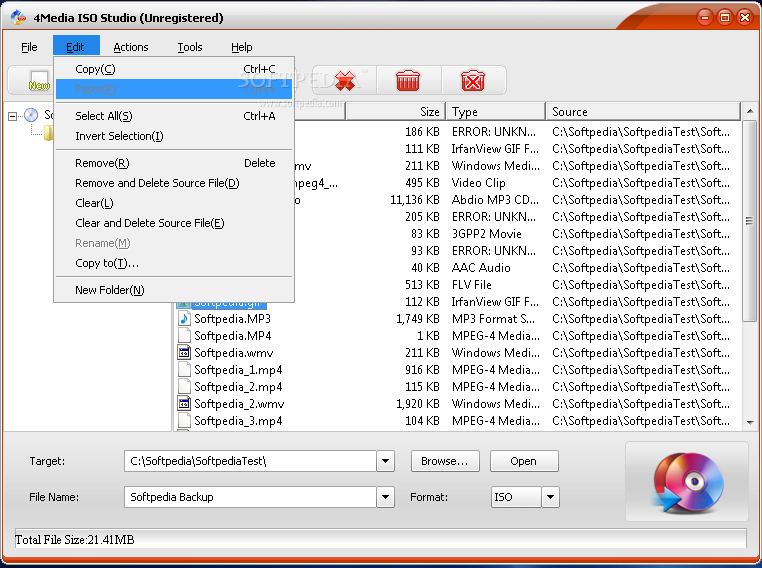Click the file icon of Softpedia.MP4

(x=184, y=336)
